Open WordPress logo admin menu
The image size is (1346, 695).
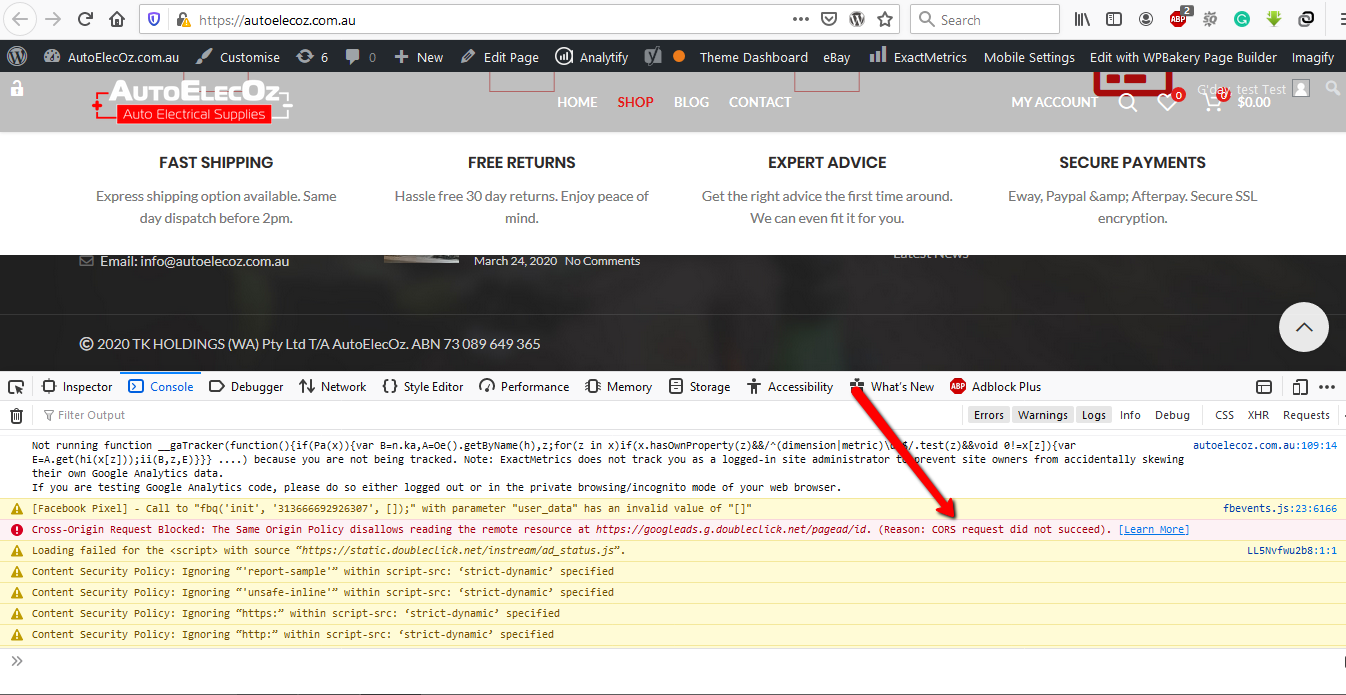click(x=17, y=57)
